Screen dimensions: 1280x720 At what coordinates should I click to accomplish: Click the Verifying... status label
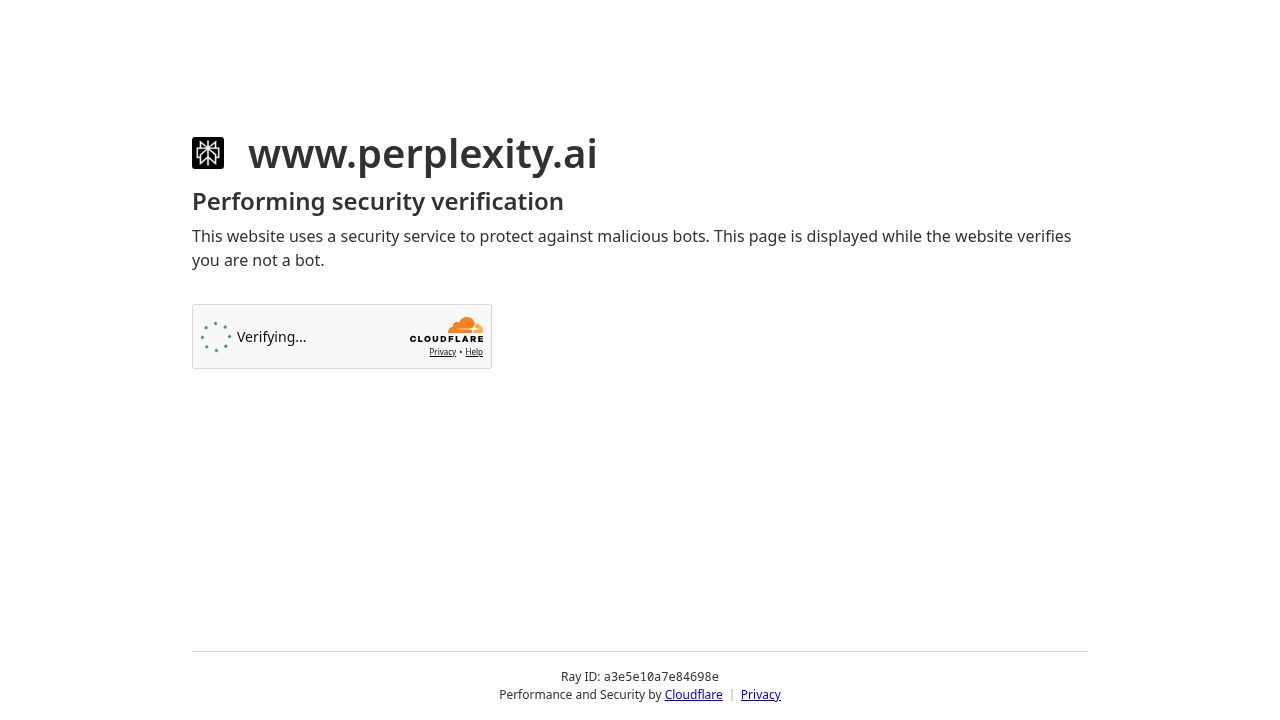tap(272, 337)
